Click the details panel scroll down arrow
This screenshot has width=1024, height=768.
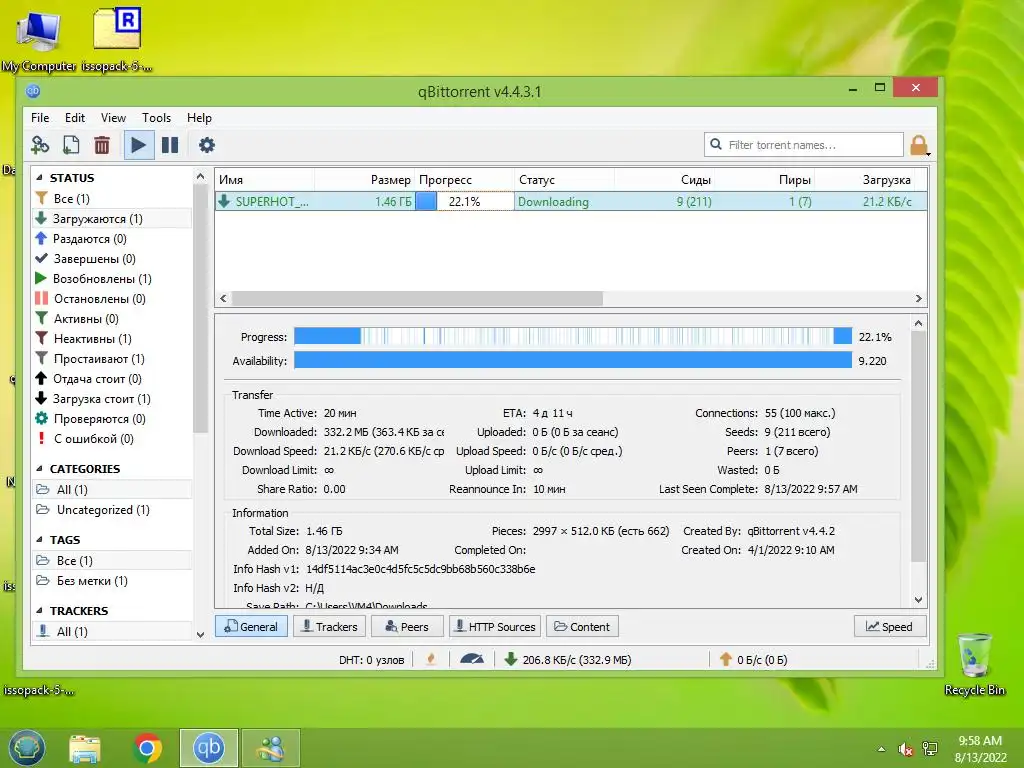coord(918,600)
